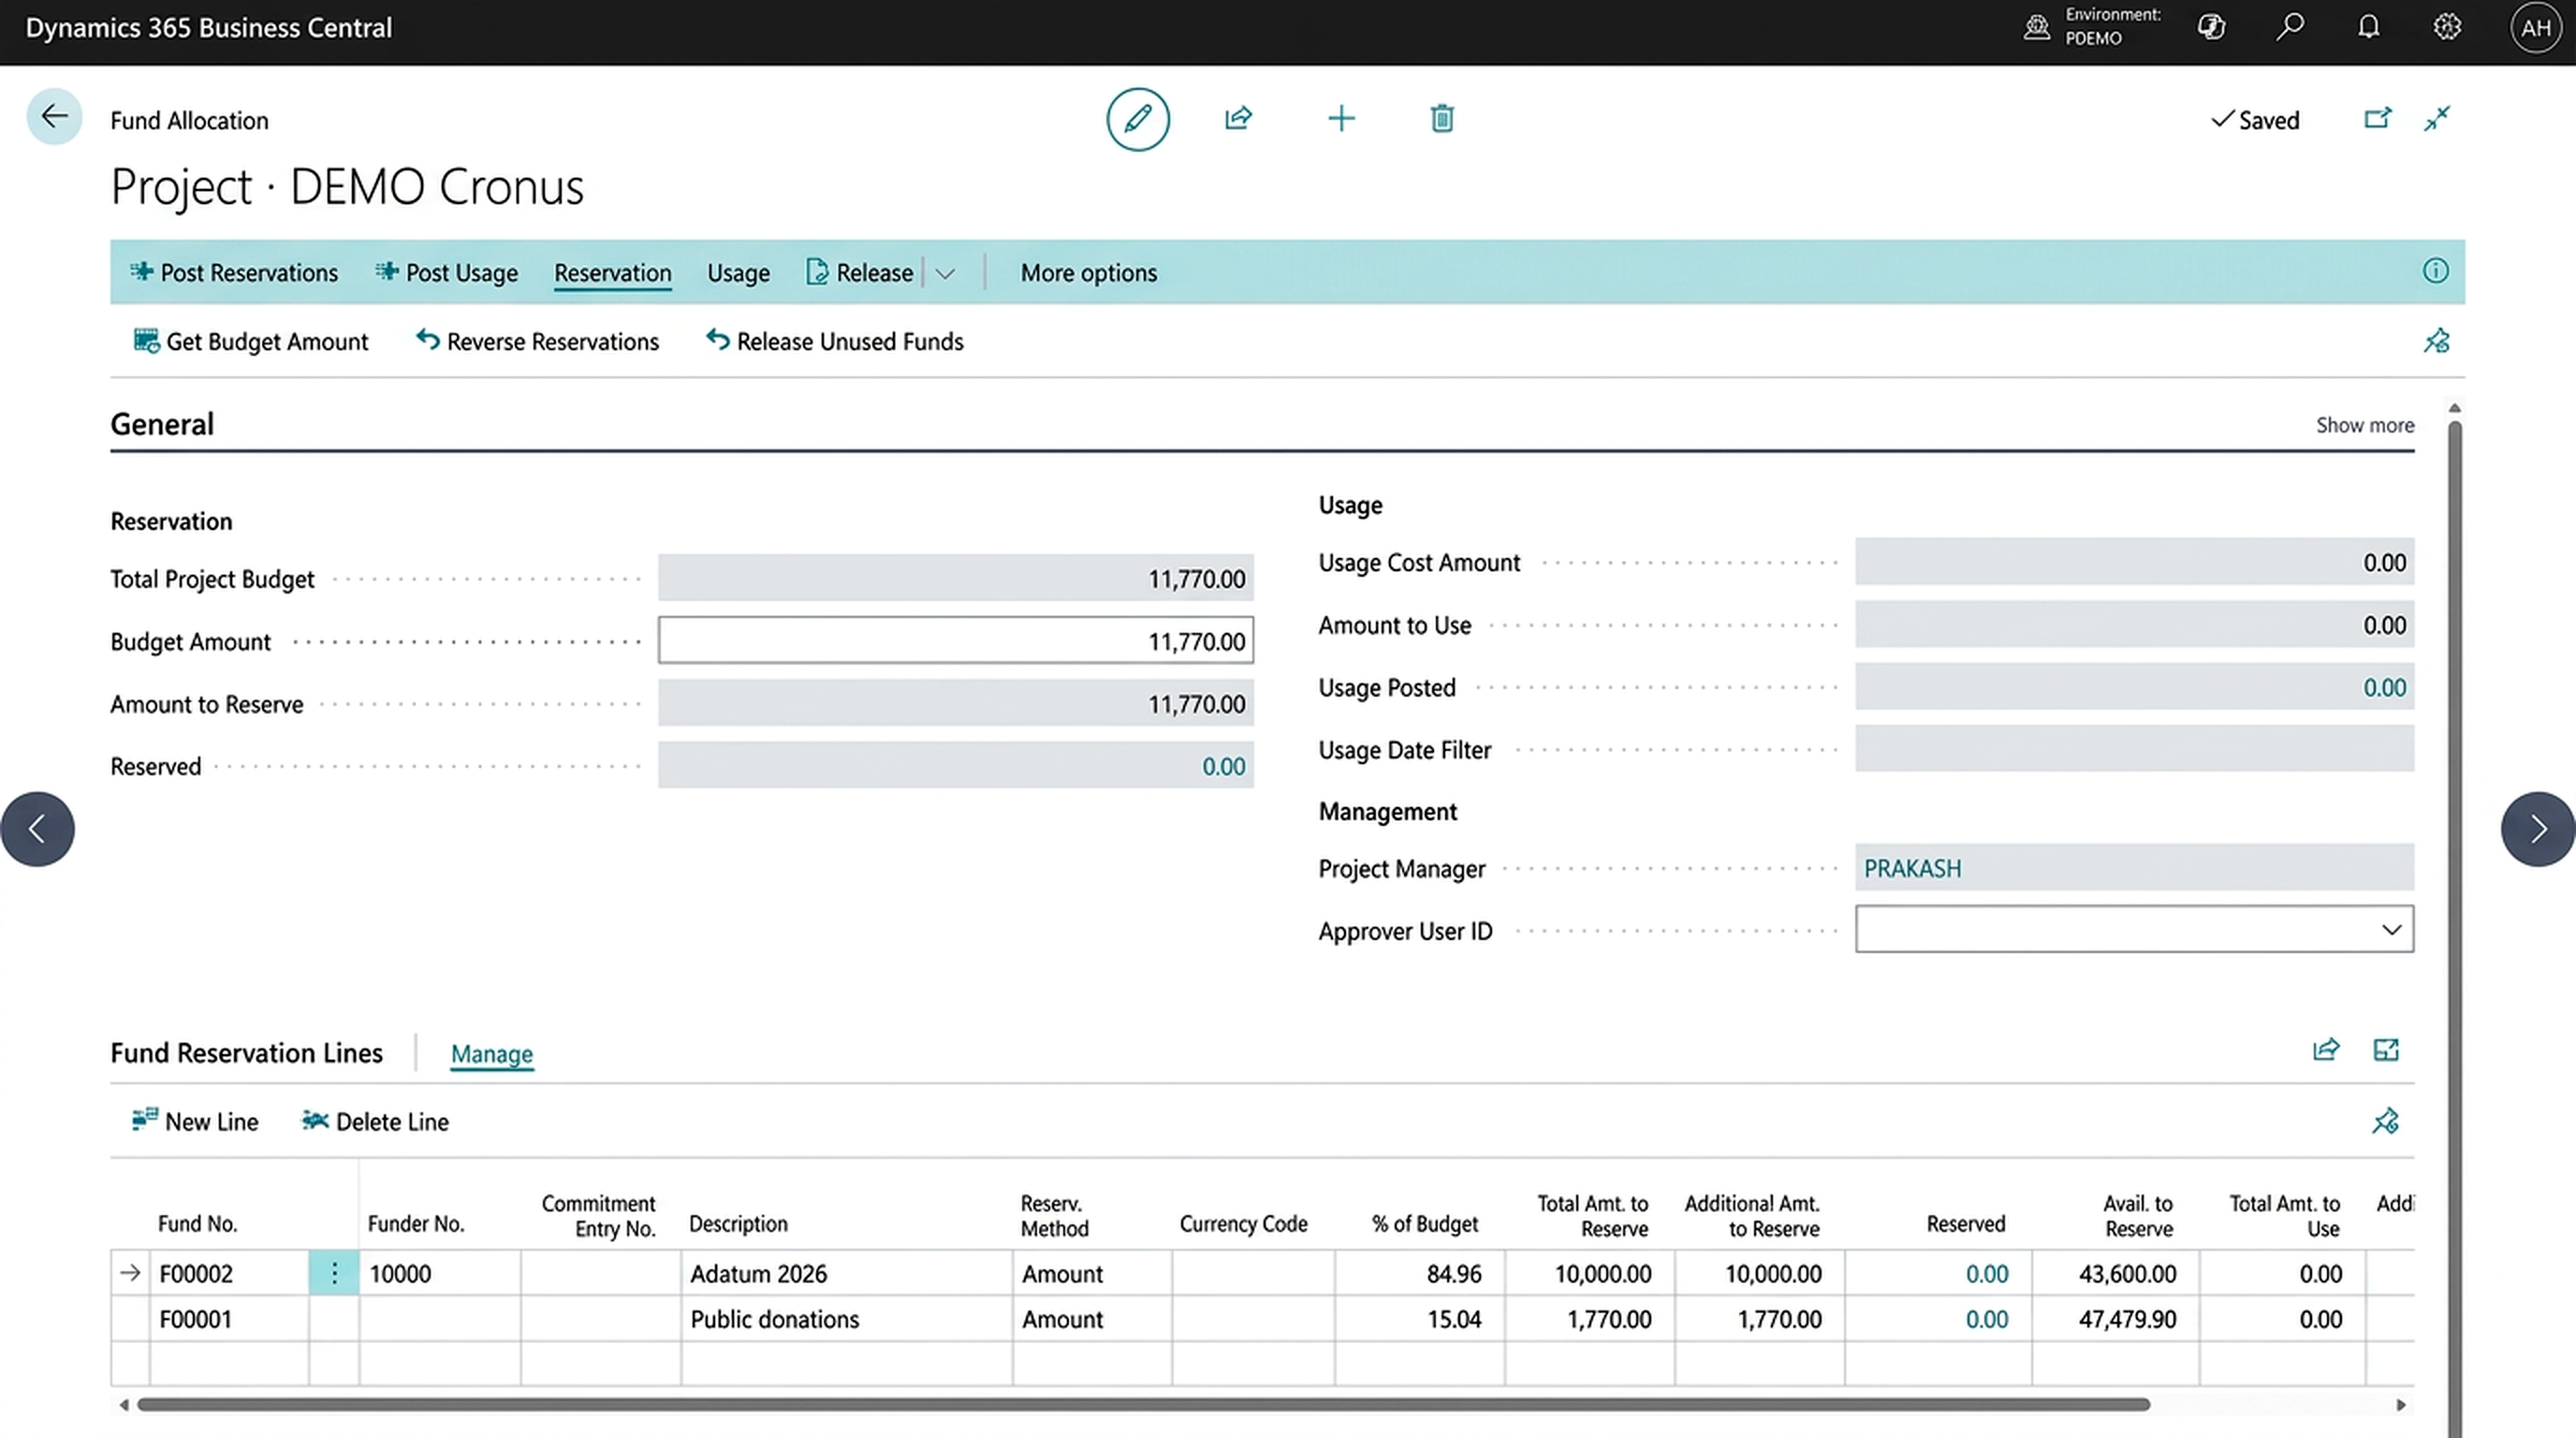Screen dimensions: 2576x1438
Task: Go to previous record arrow
Action: pyautogui.click(x=37, y=829)
